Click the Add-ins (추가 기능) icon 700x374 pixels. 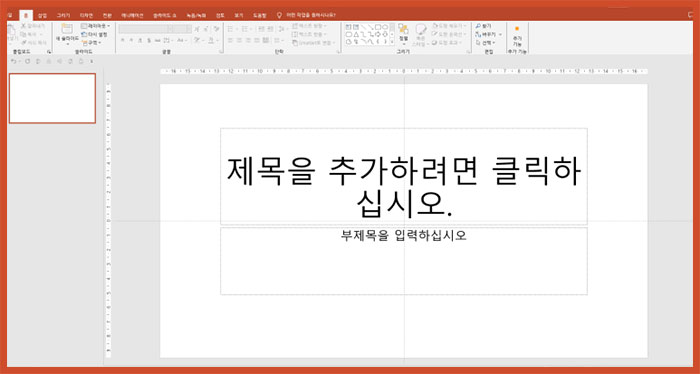click(517, 29)
